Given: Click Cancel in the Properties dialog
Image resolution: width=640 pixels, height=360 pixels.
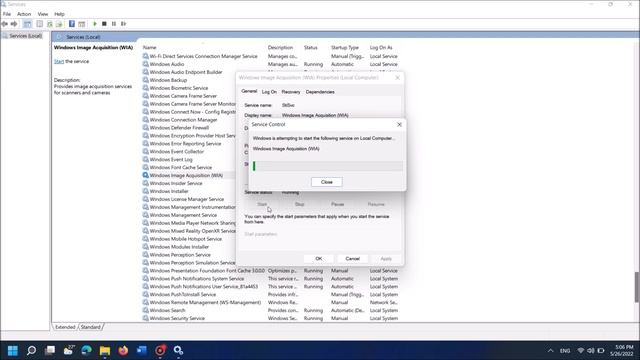Looking at the screenshot, I should [353, 259].
